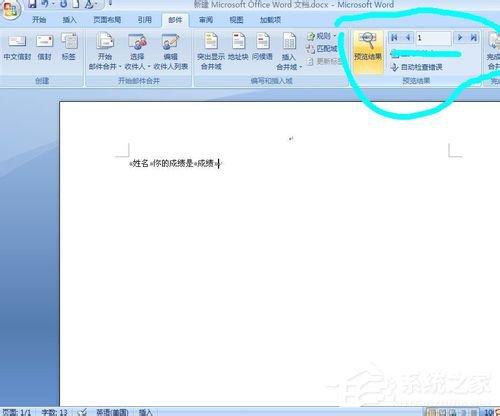Open the 选择收件人 dropdown button
This screenshot has width=500, height=416.
pos(137,52)
